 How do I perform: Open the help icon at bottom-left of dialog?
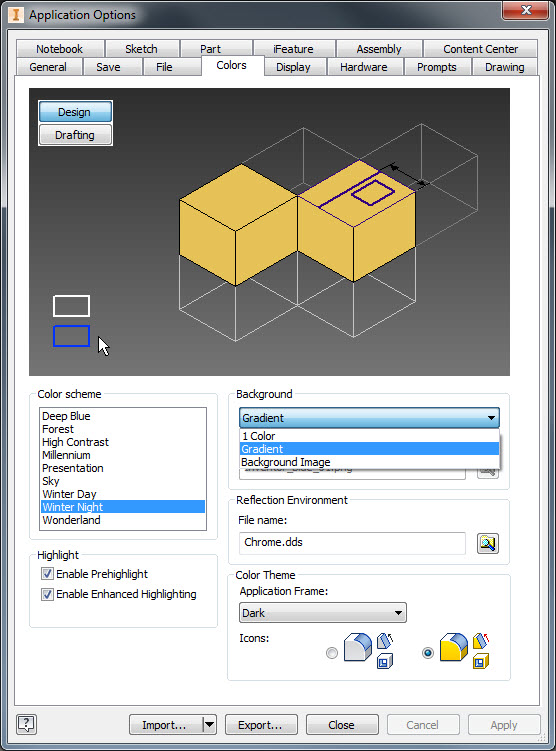pos(26,724)
